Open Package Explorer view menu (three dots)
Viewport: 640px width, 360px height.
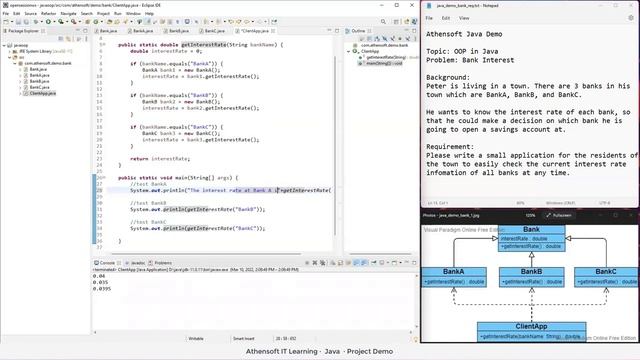tap(87, 38)
